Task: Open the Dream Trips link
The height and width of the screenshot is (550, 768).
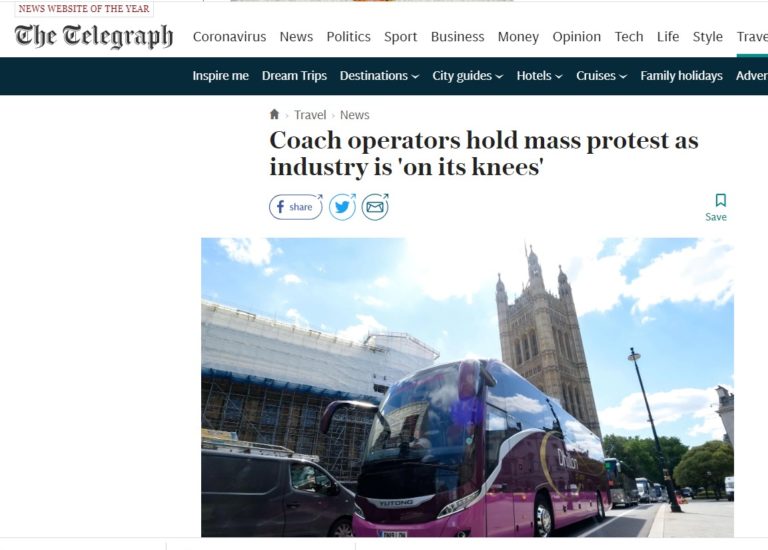Action: point(294,76)
